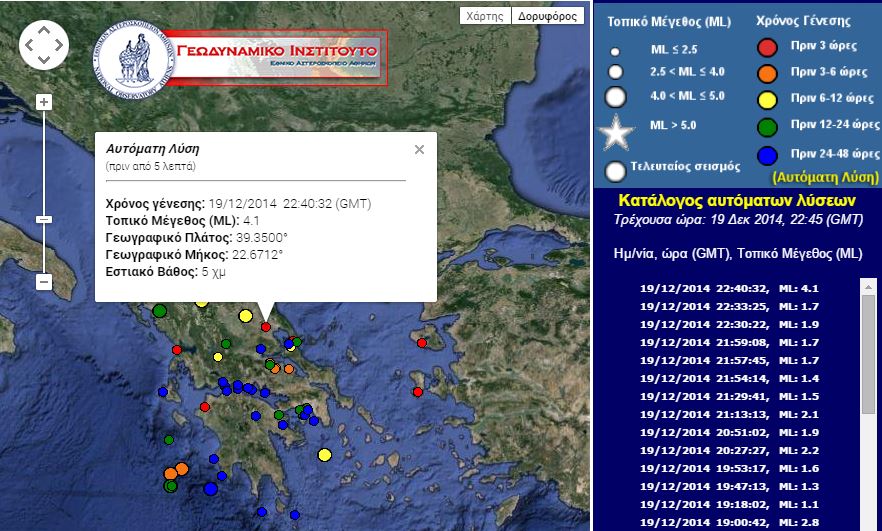Select the red epicenter marker under the popup pointer
Viewport: 882px width, 531px height.
266,327
